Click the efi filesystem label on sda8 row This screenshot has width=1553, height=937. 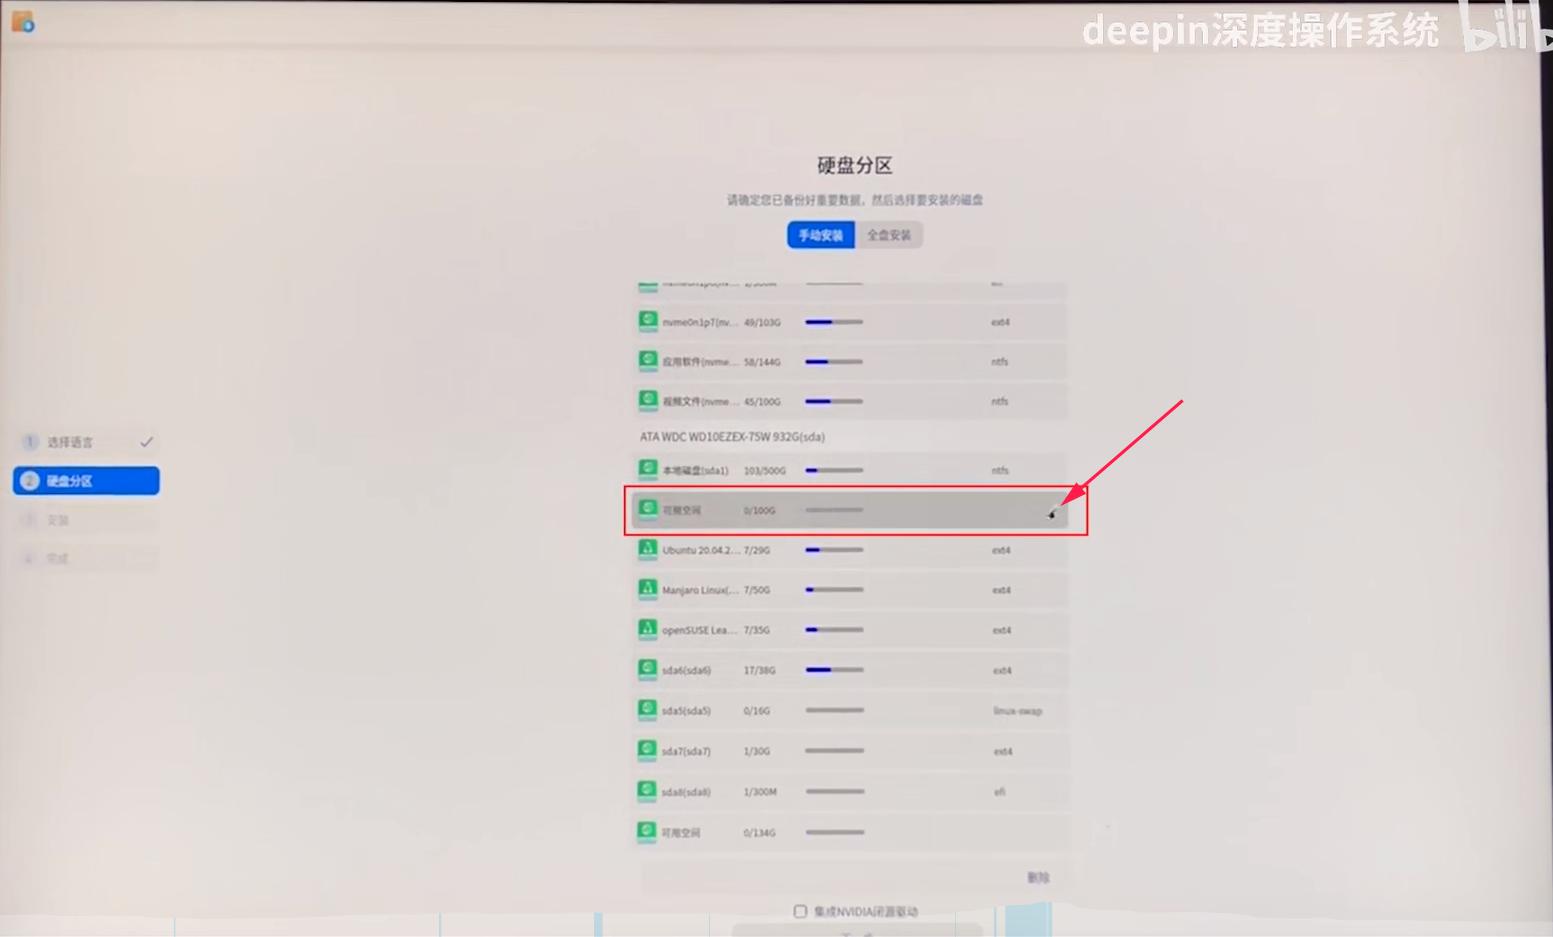999,792
